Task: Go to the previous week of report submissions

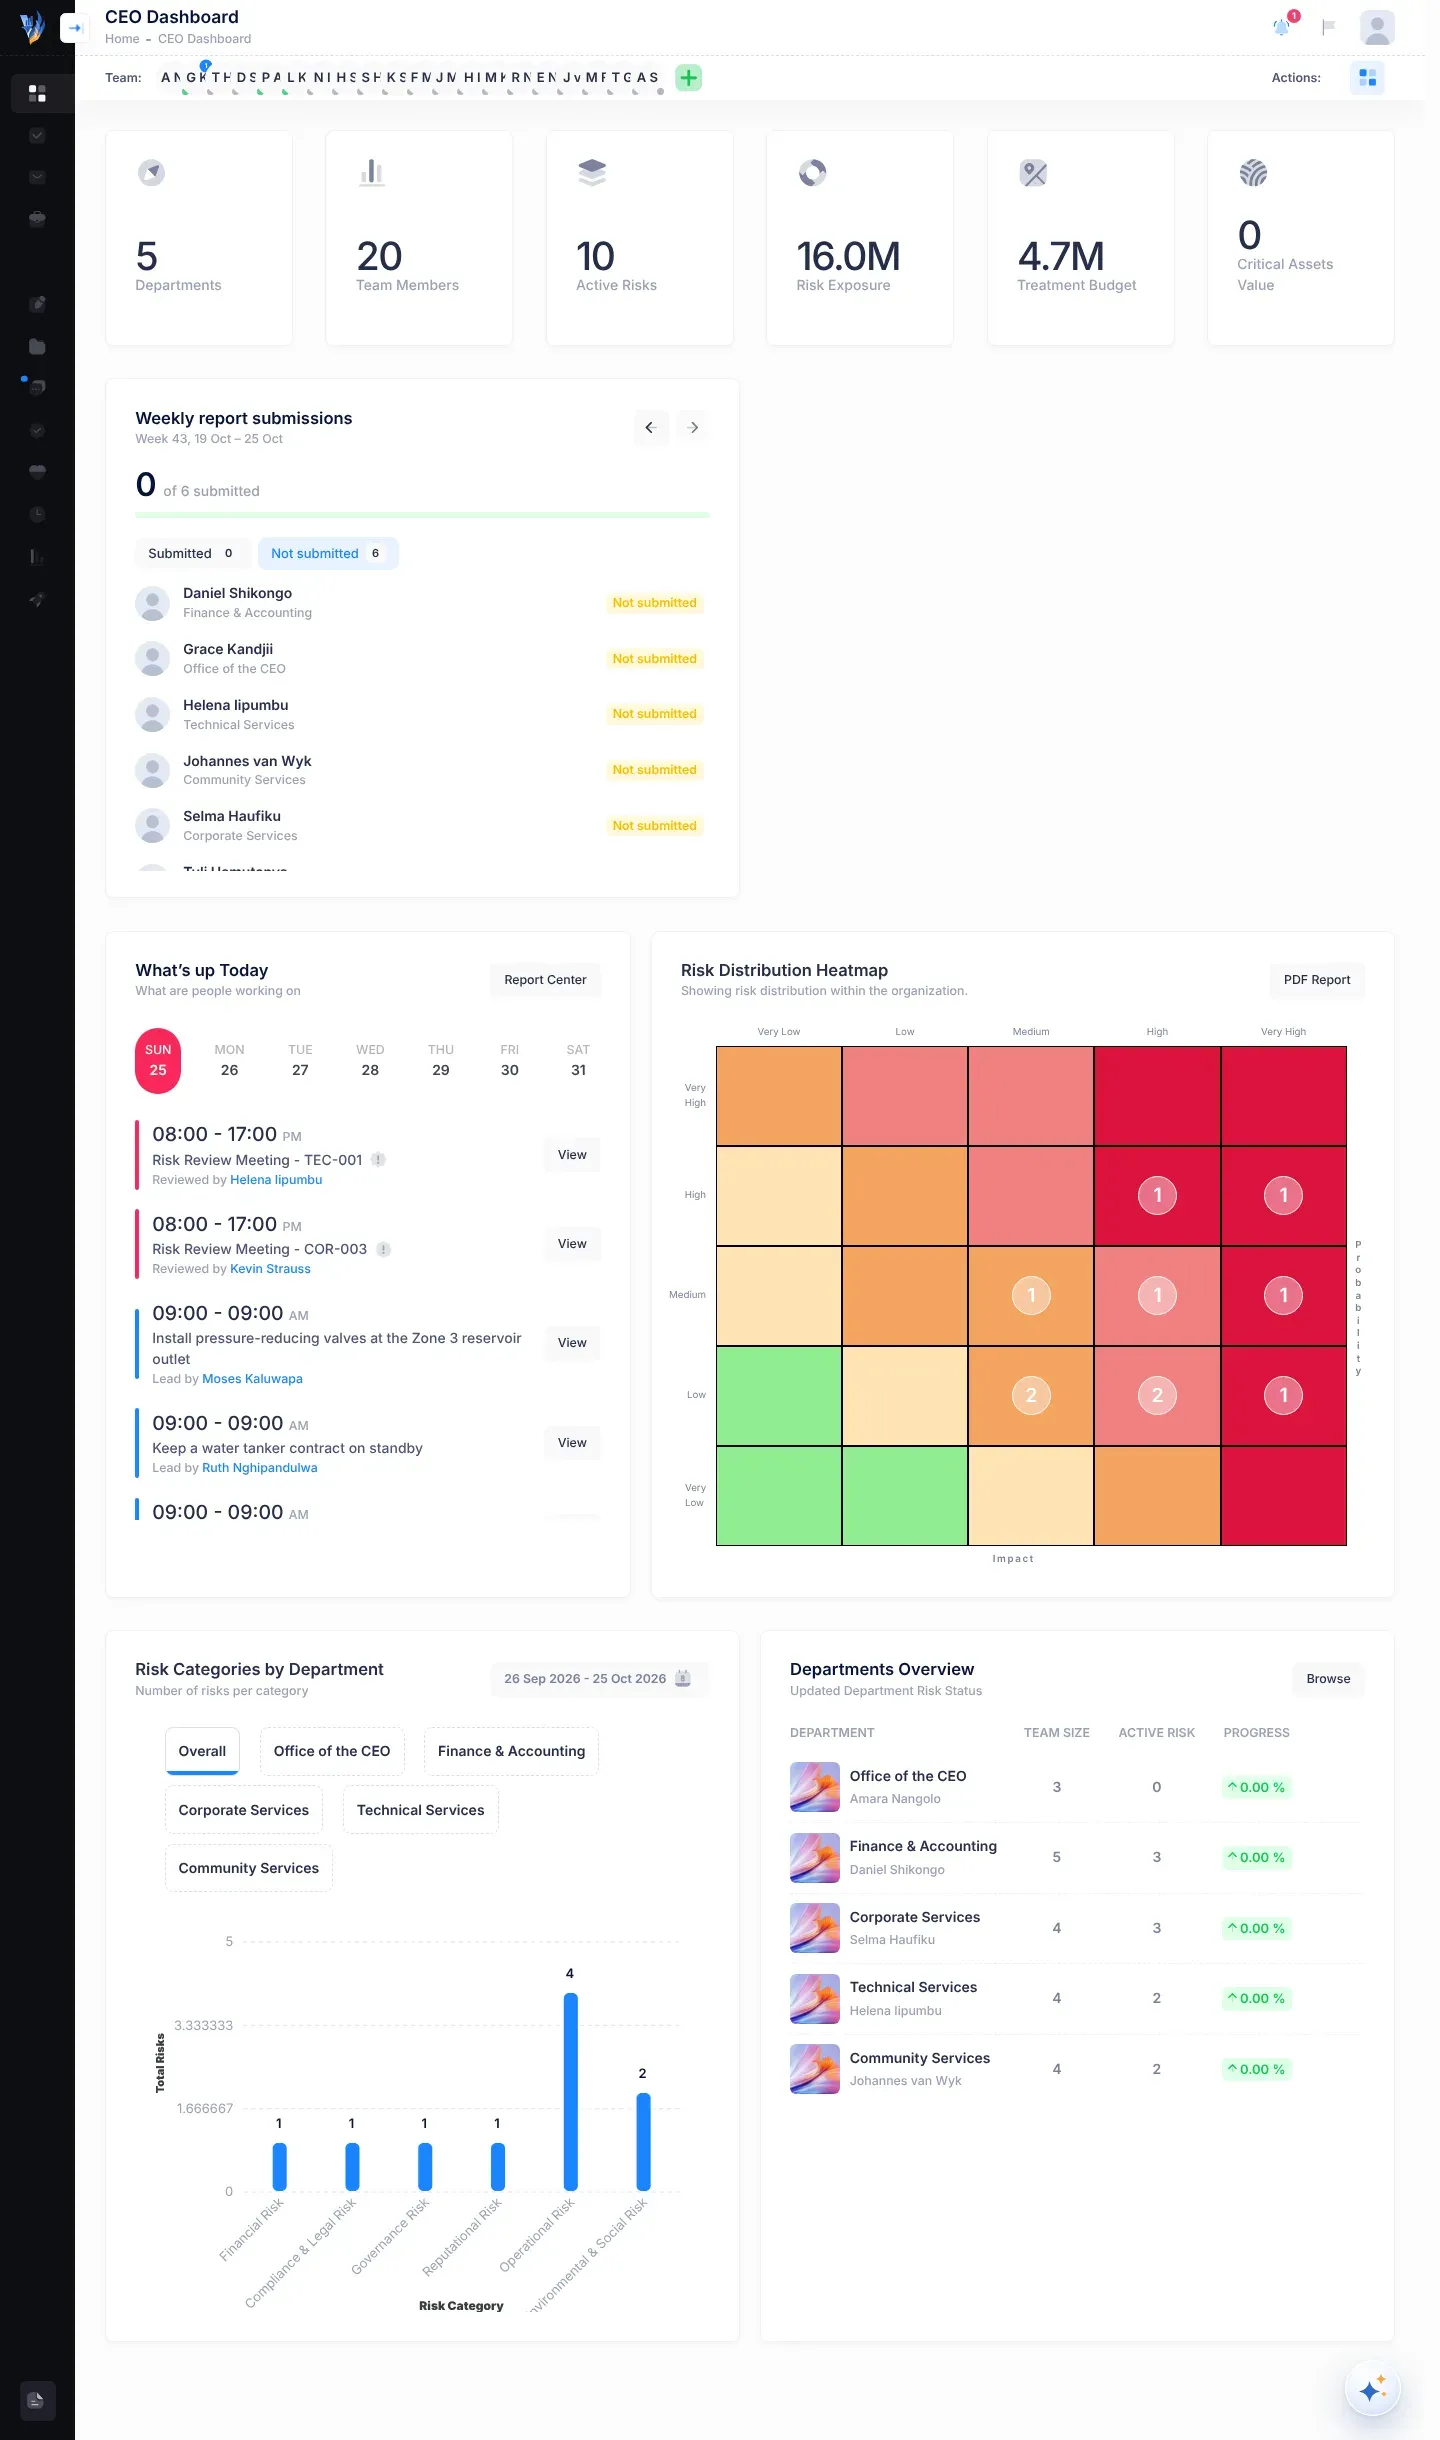Action: tap(650, 427)
